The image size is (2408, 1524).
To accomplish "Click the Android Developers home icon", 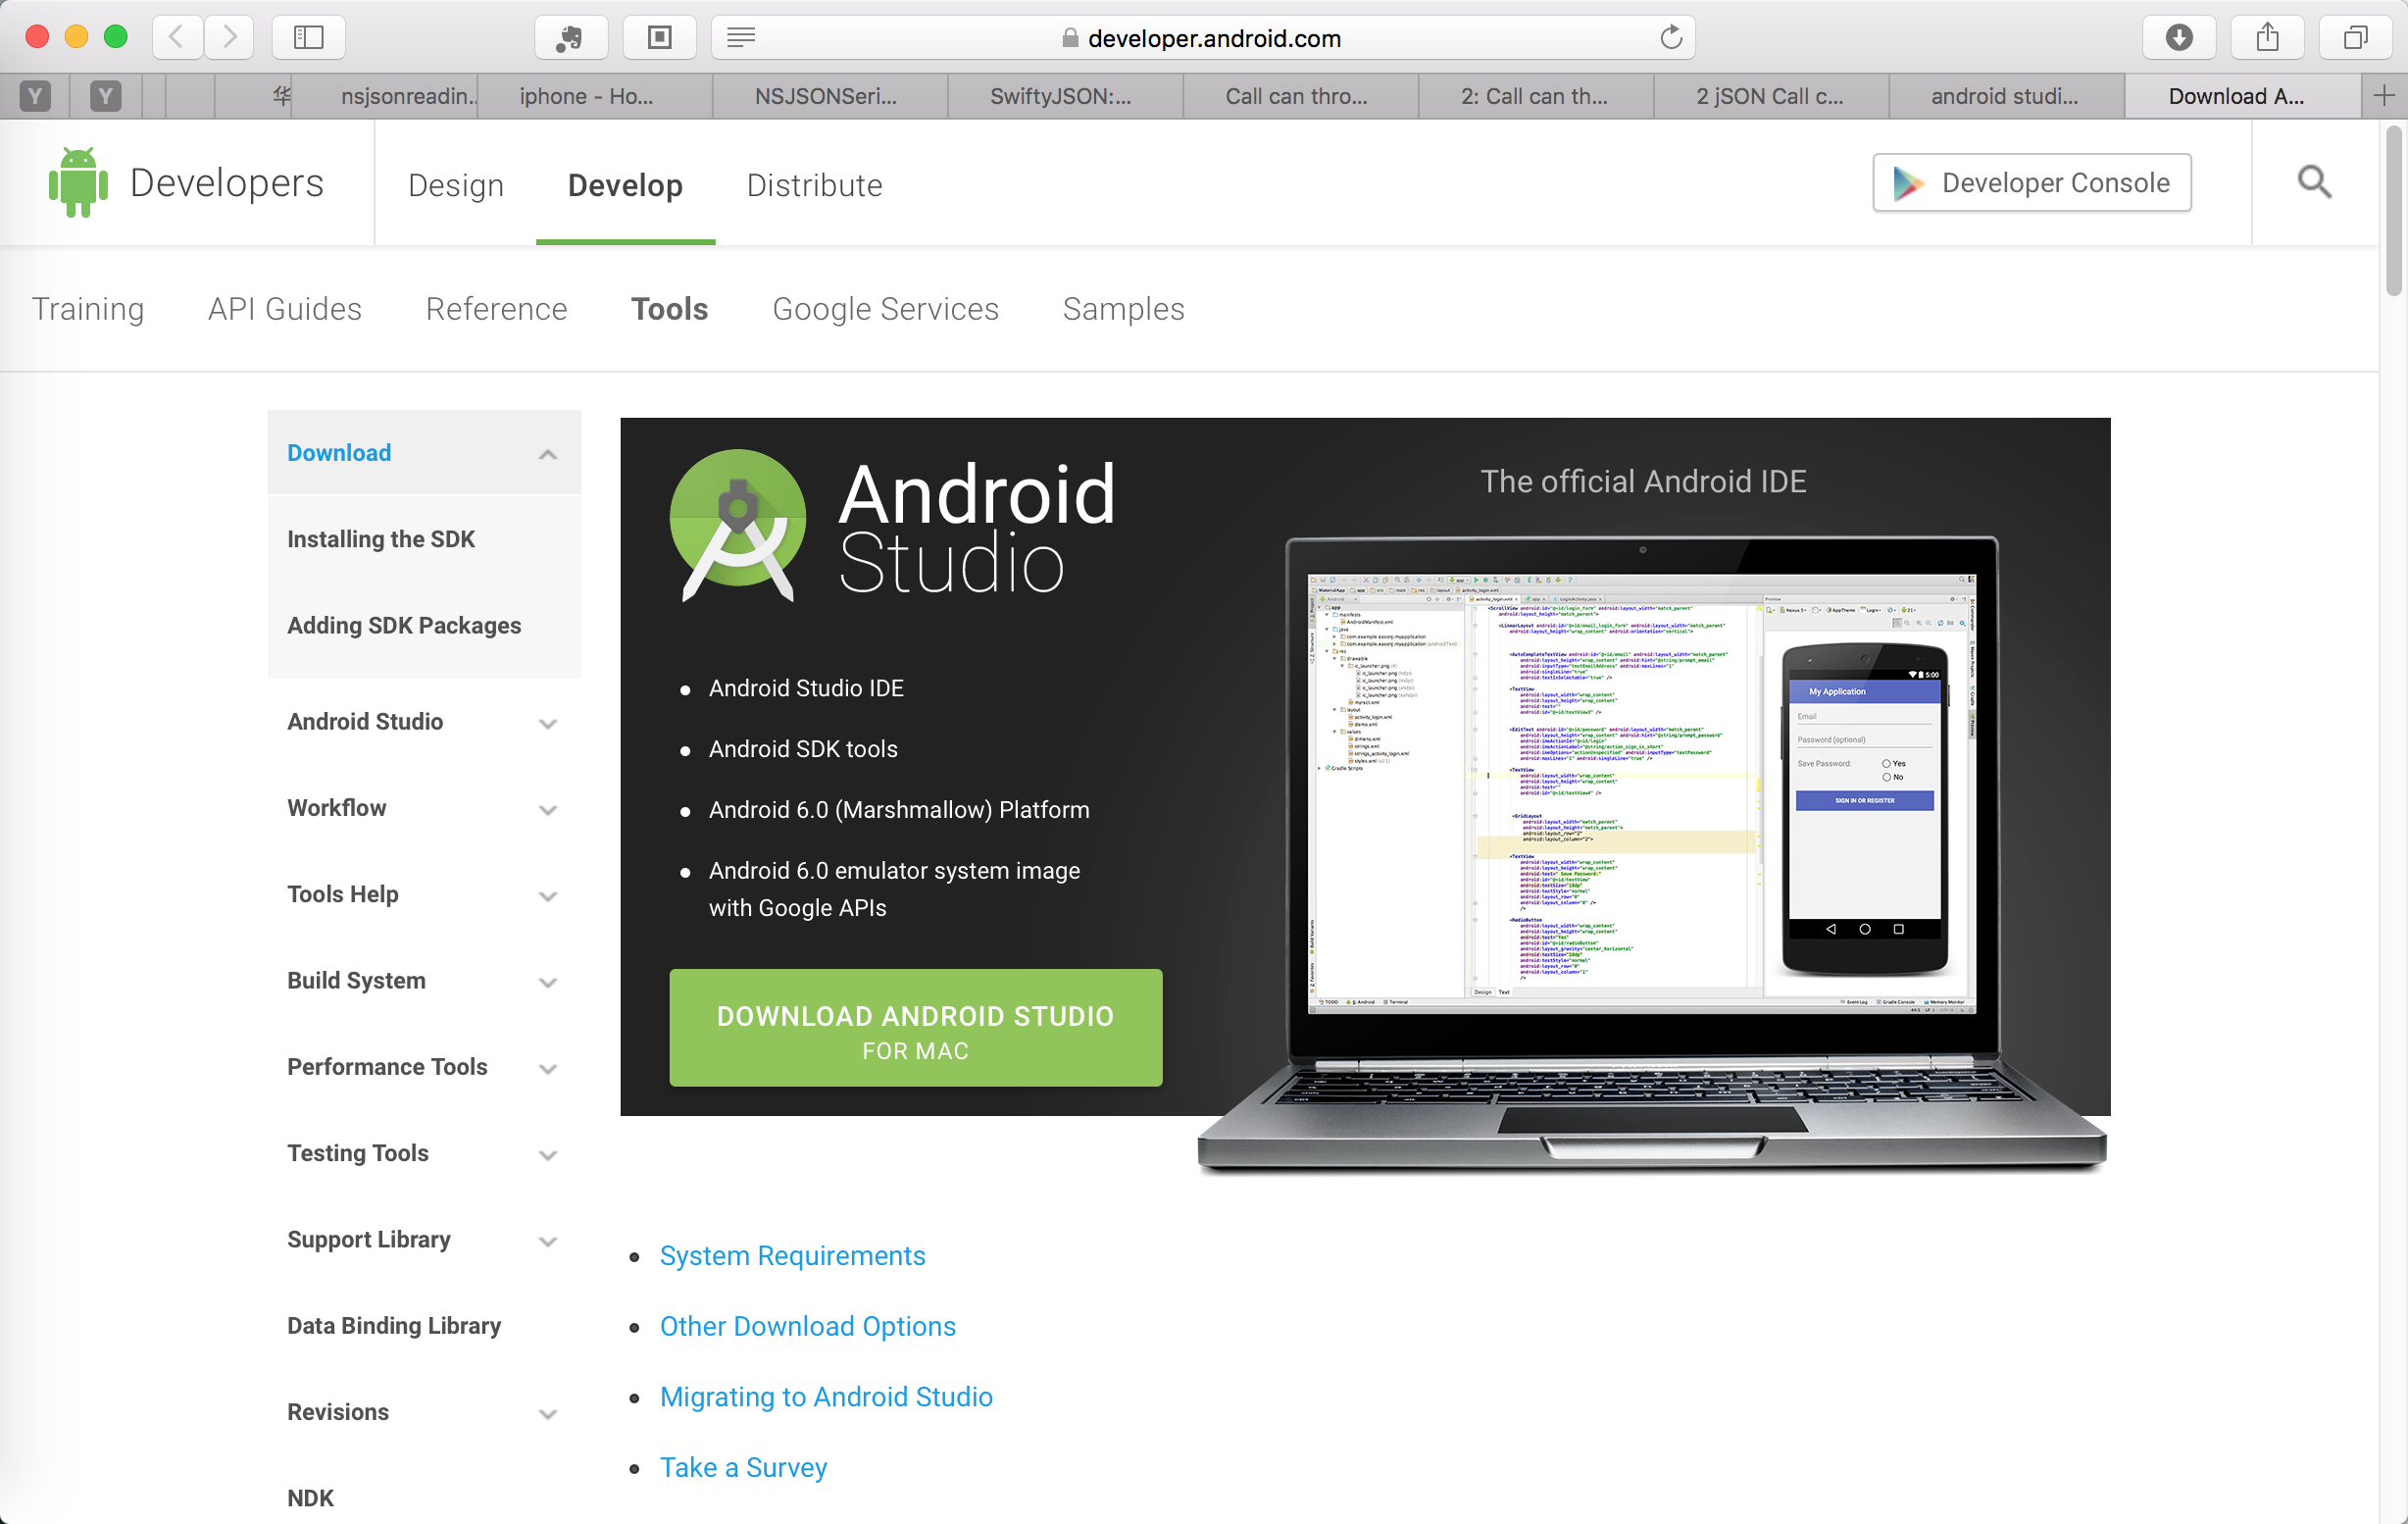I will (79, 182).
